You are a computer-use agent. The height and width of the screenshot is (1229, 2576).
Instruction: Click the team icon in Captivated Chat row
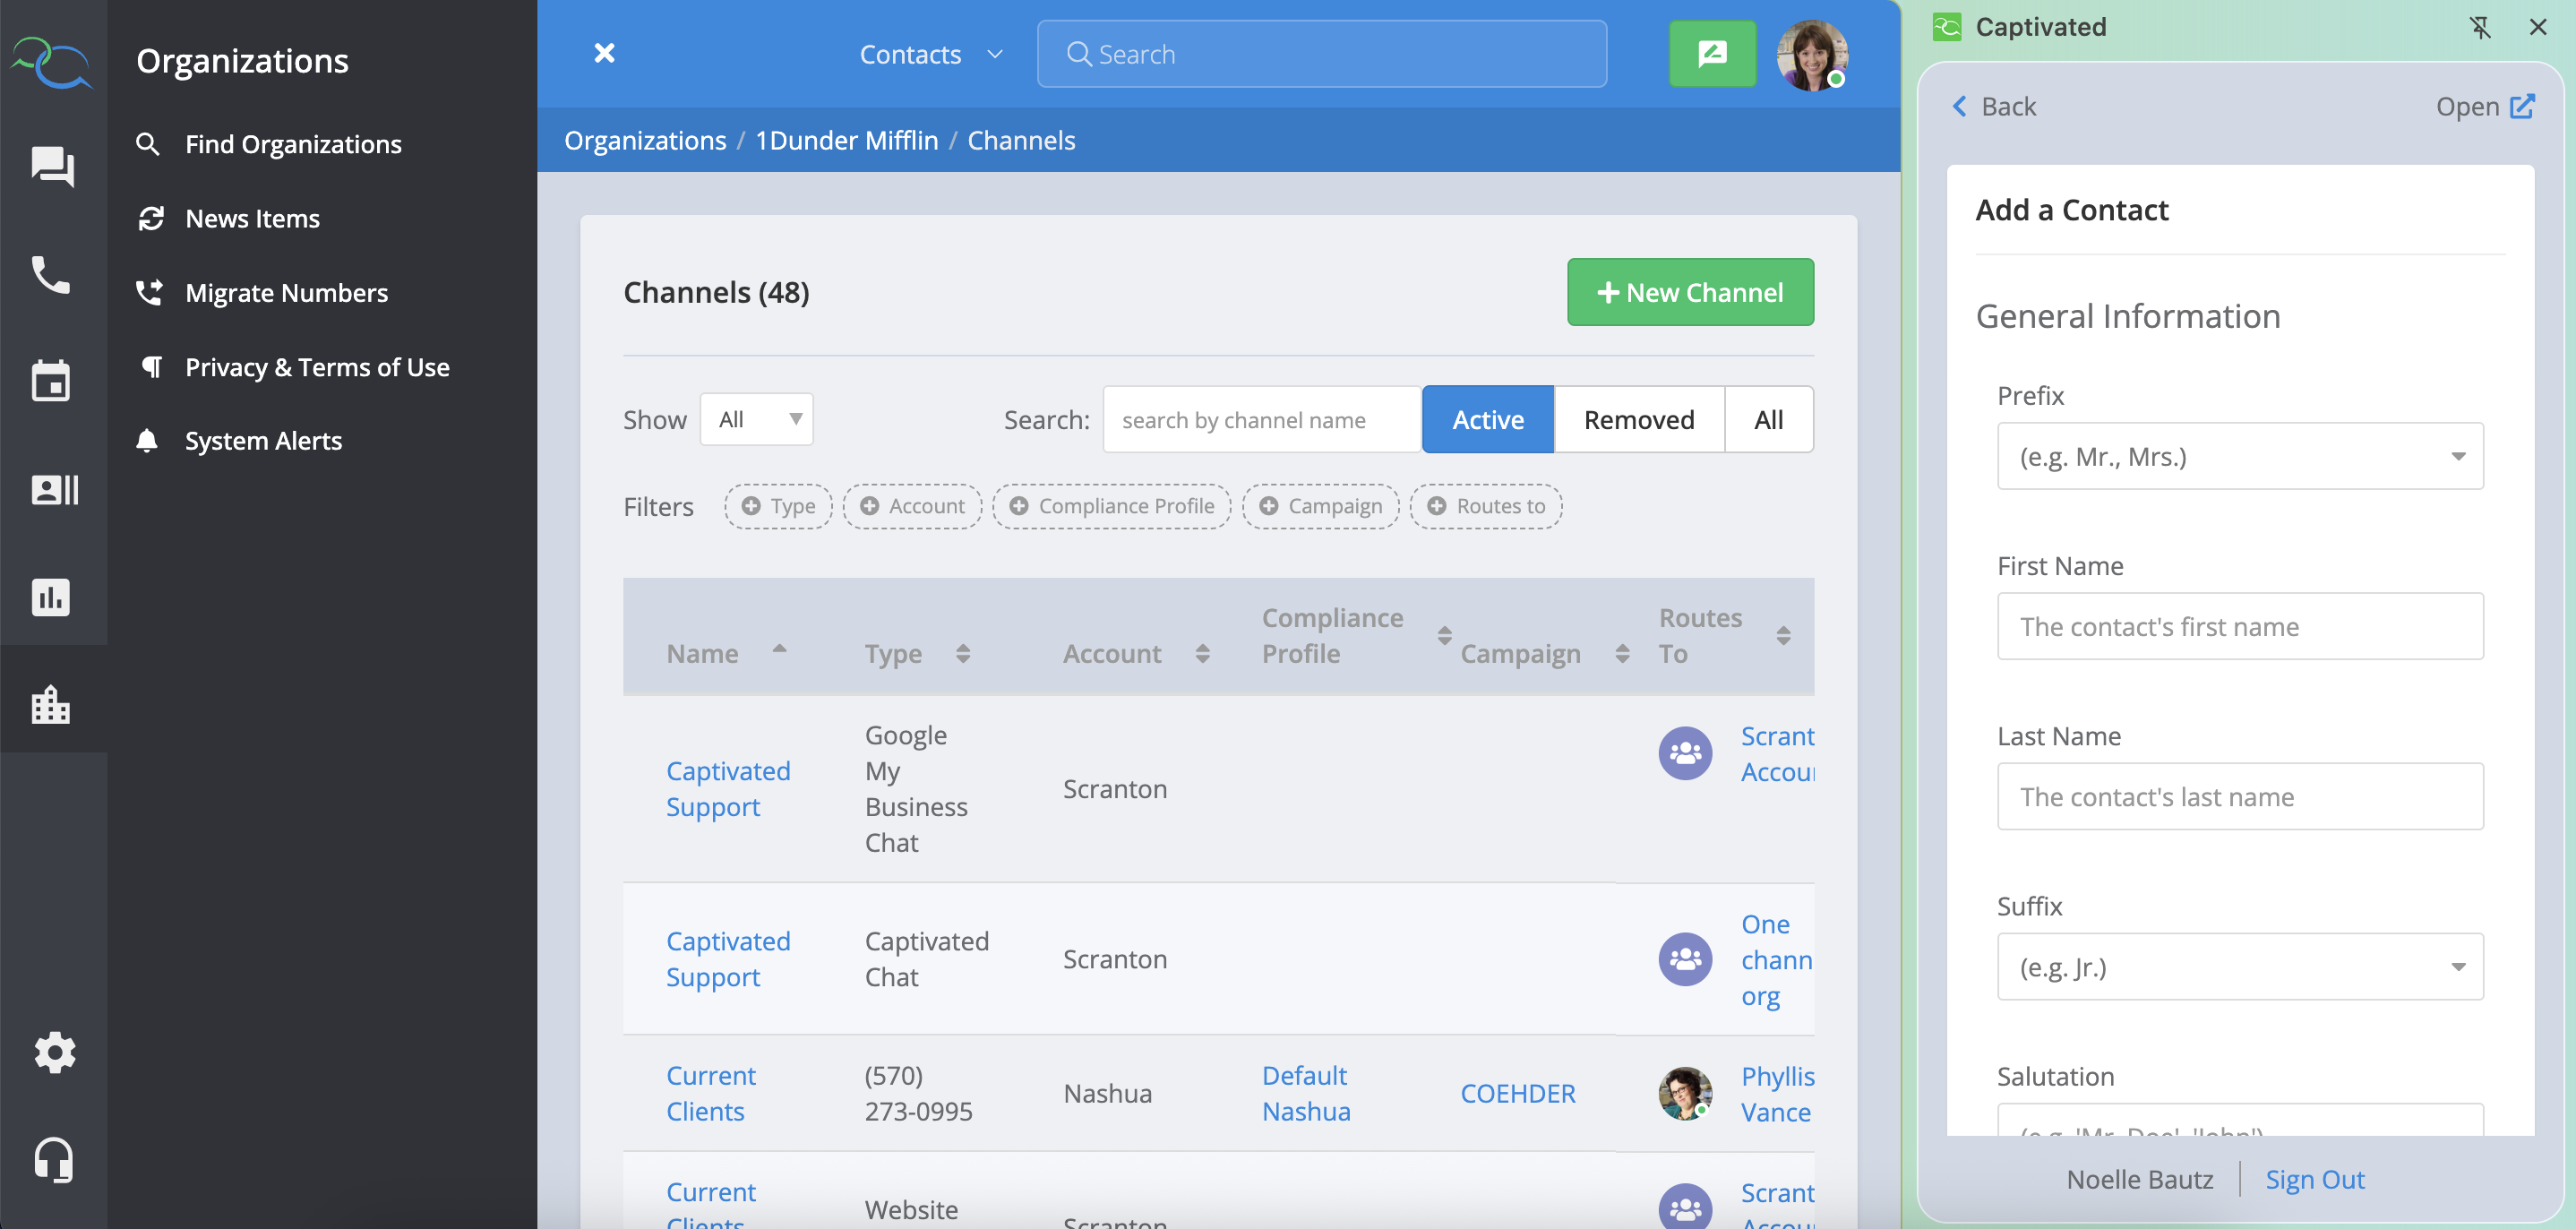1685,959
